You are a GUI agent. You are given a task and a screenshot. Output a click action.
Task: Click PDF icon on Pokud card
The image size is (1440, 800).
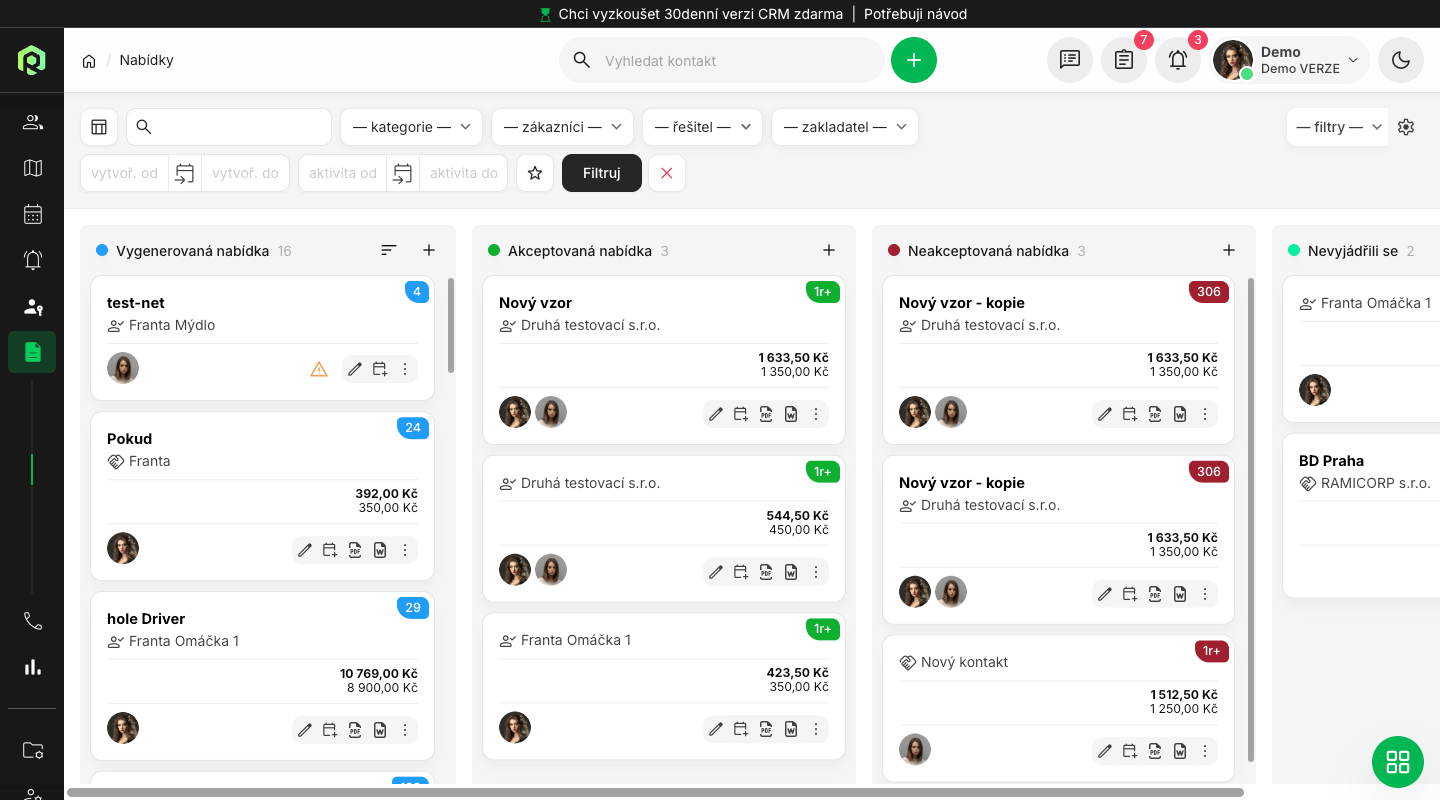pyautogui.click(x=355, y=550)
